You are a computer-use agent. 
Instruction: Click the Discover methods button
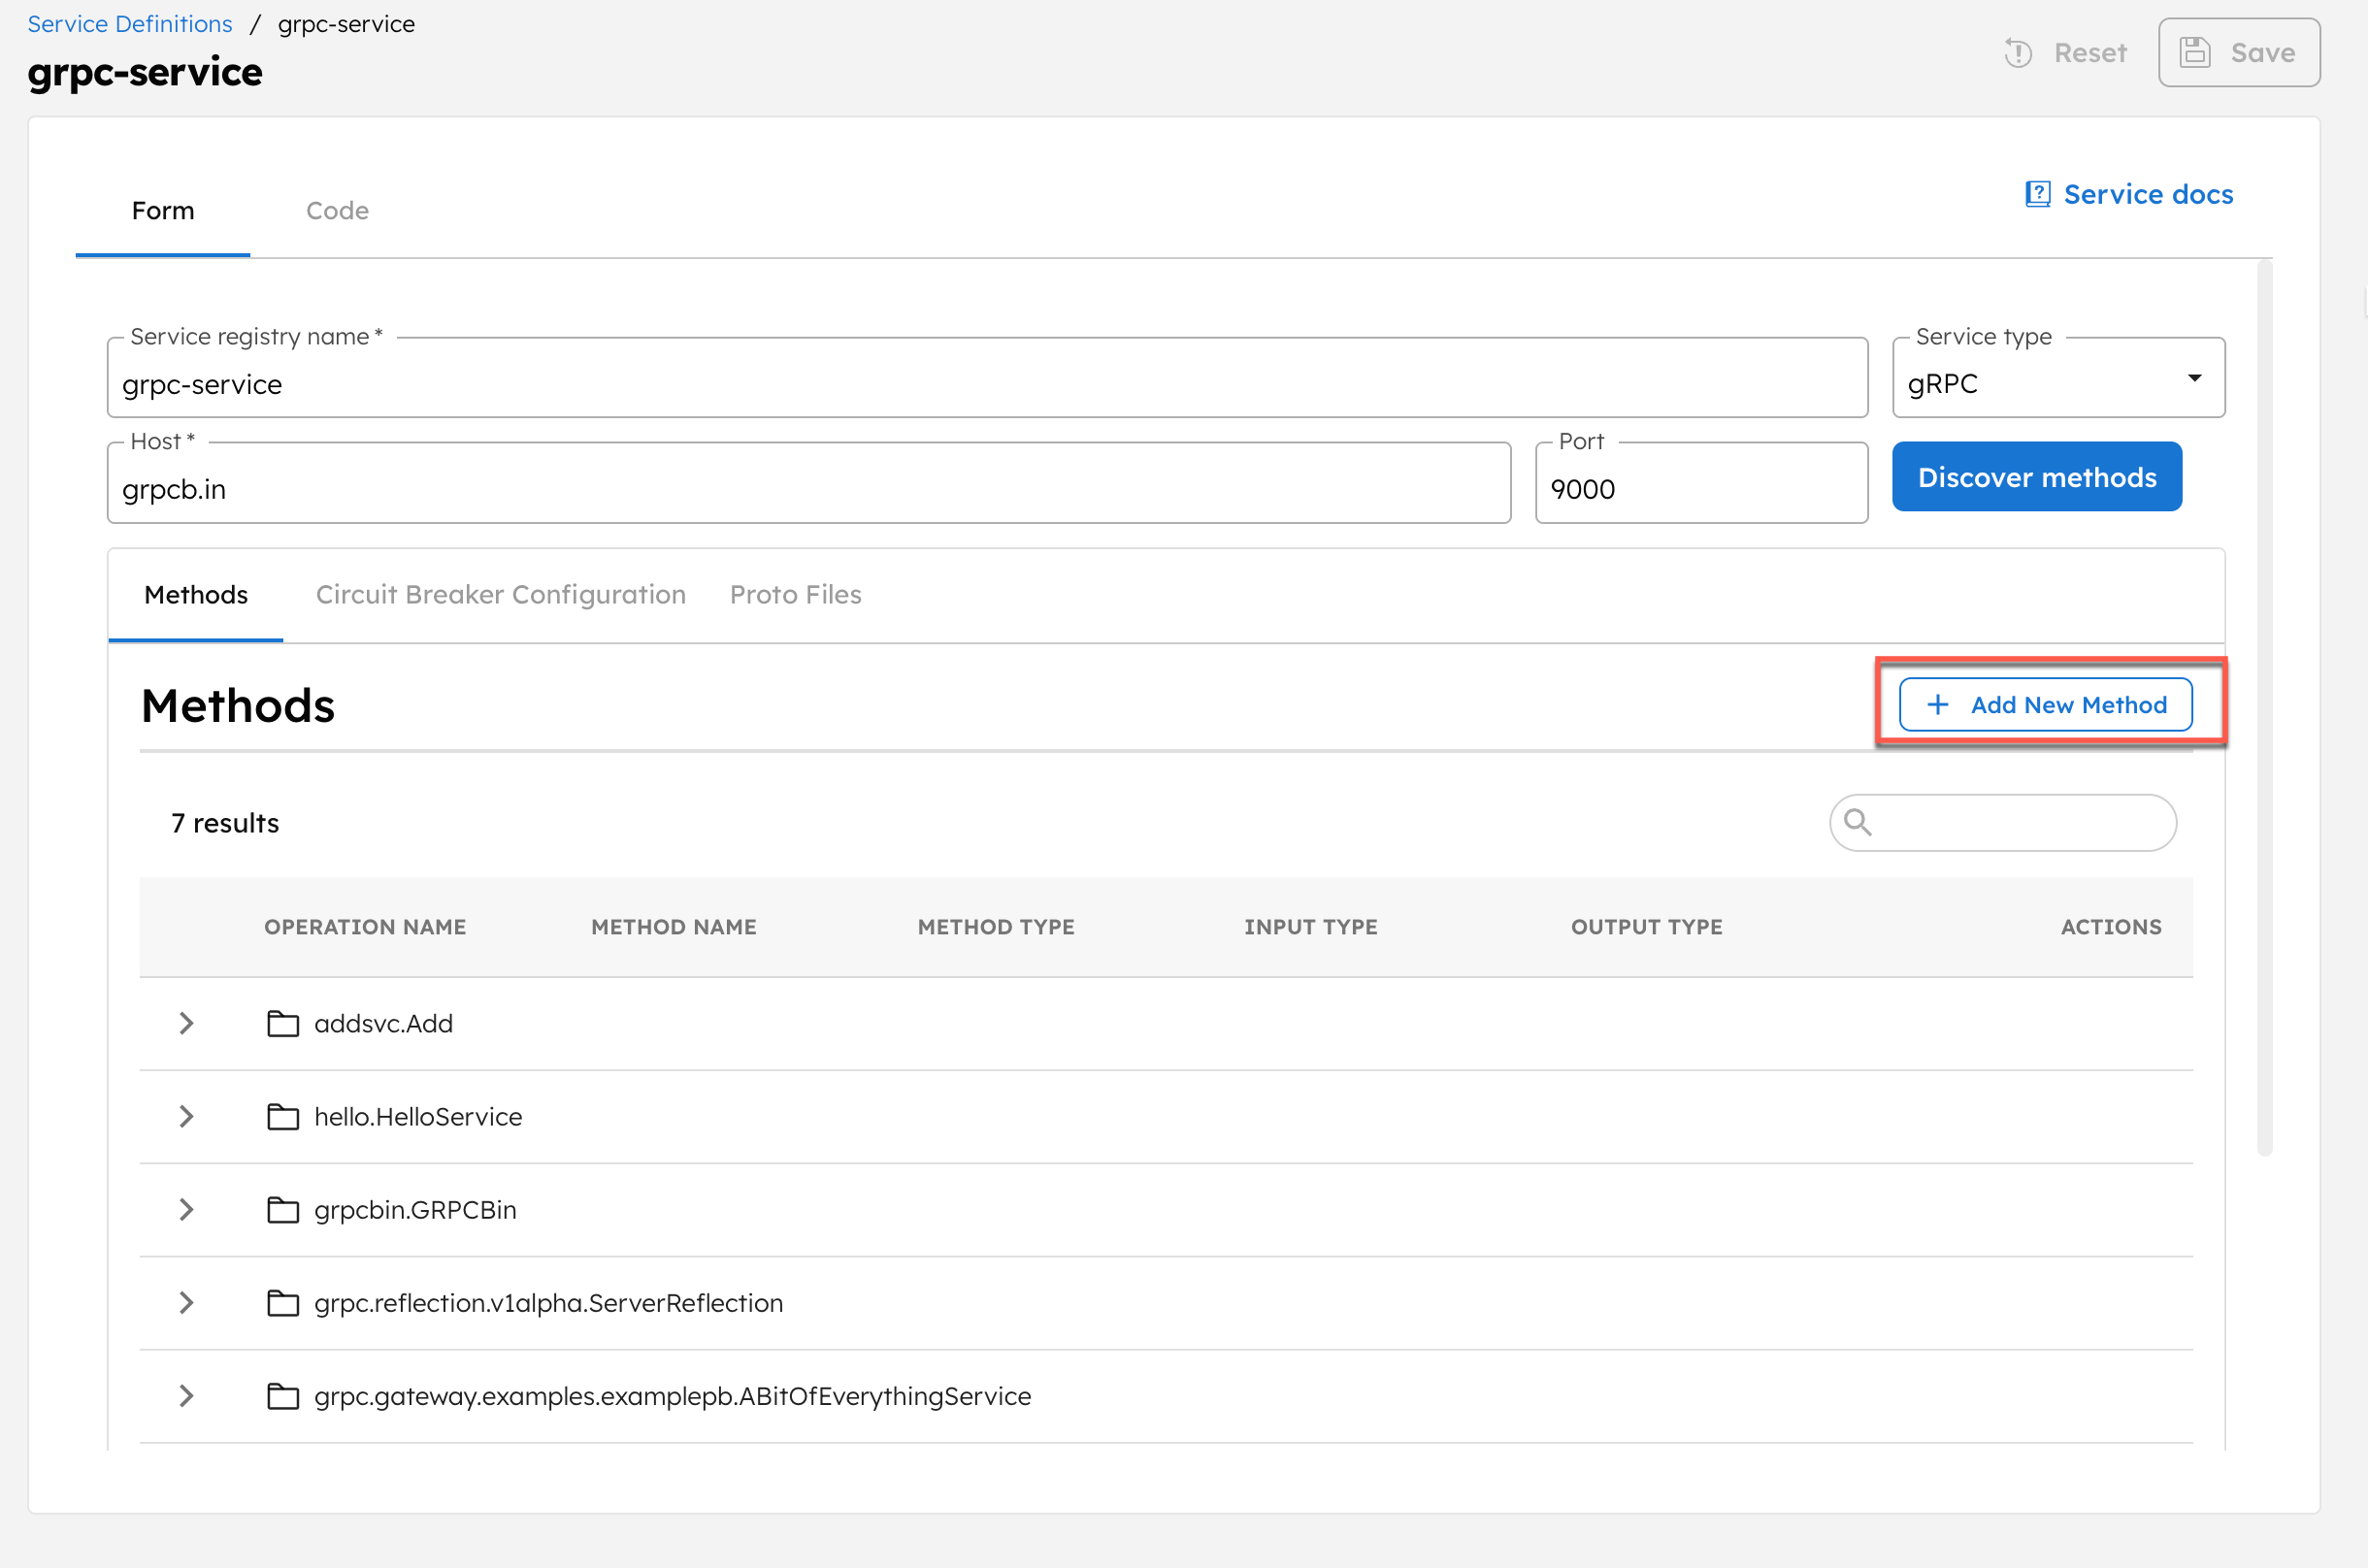click(x=2037, y=477)
